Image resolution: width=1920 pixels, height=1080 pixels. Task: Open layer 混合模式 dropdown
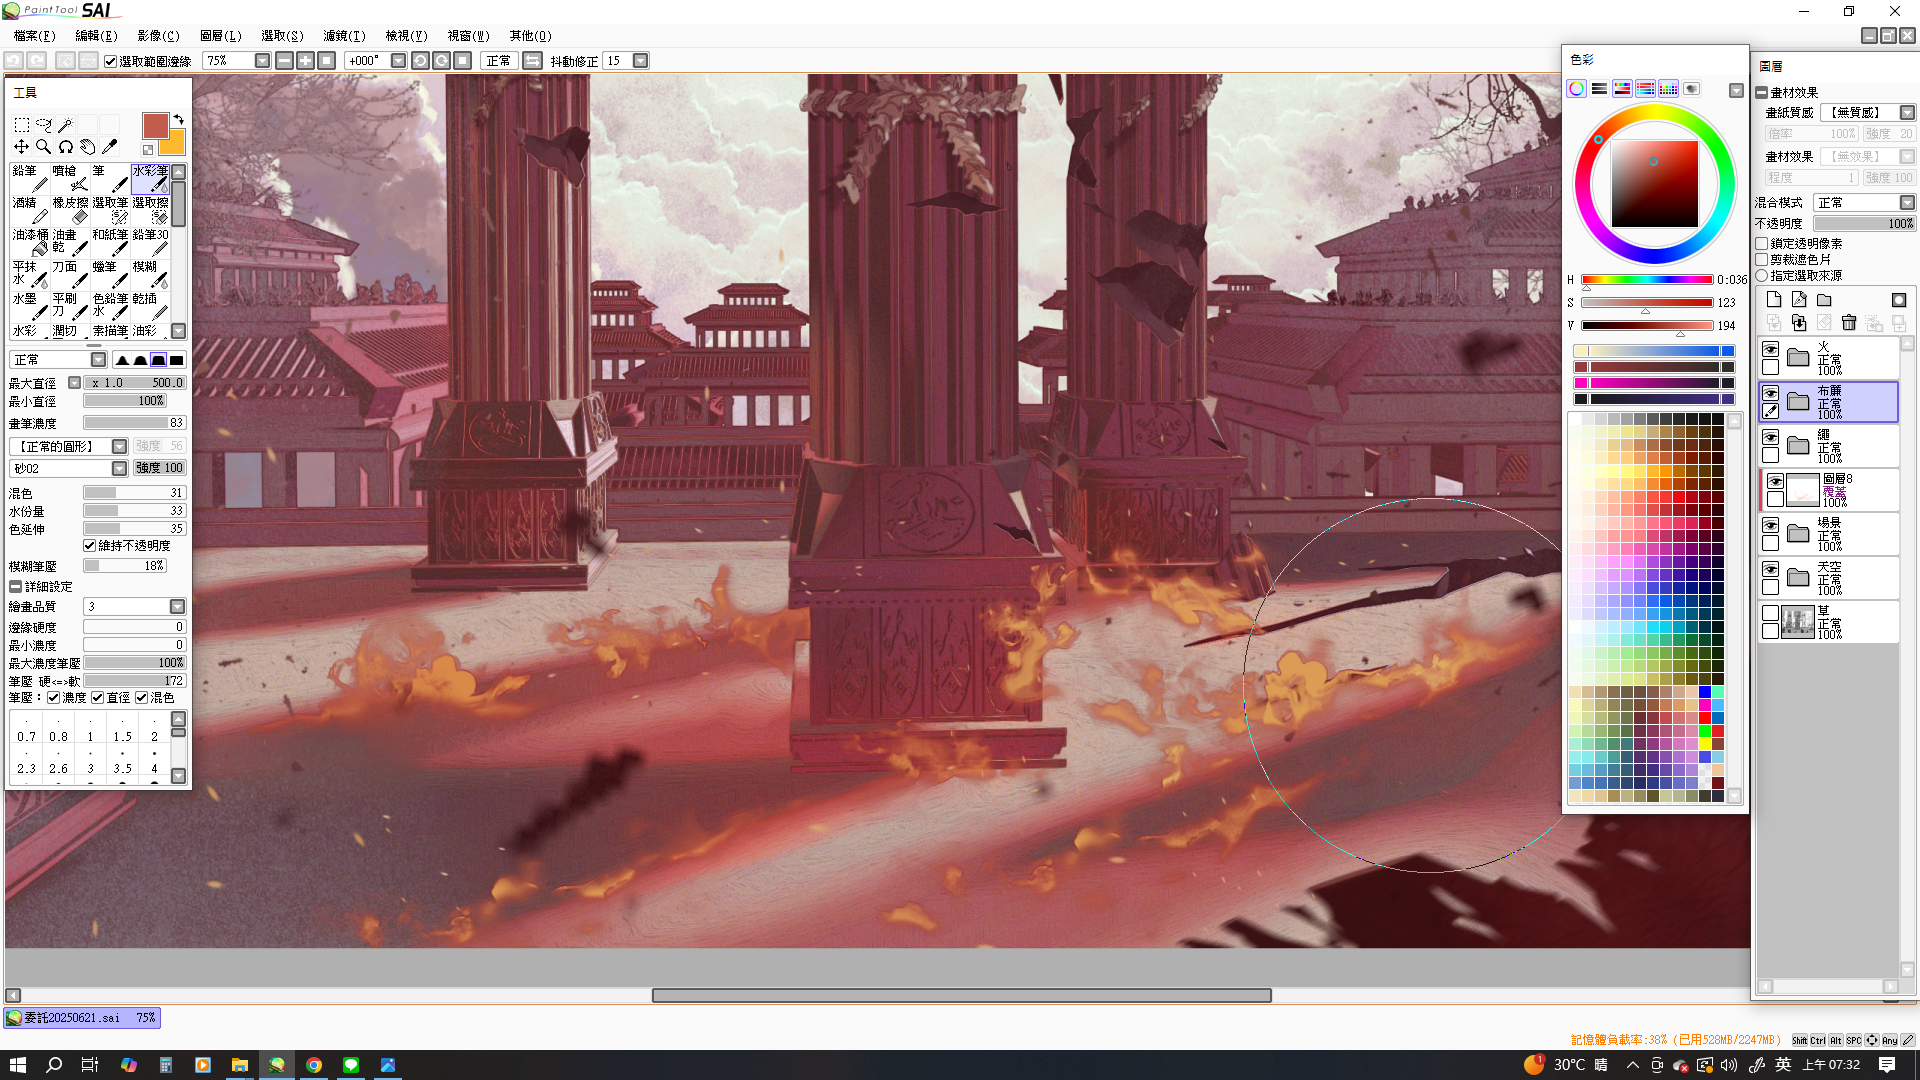(1907, 203)
